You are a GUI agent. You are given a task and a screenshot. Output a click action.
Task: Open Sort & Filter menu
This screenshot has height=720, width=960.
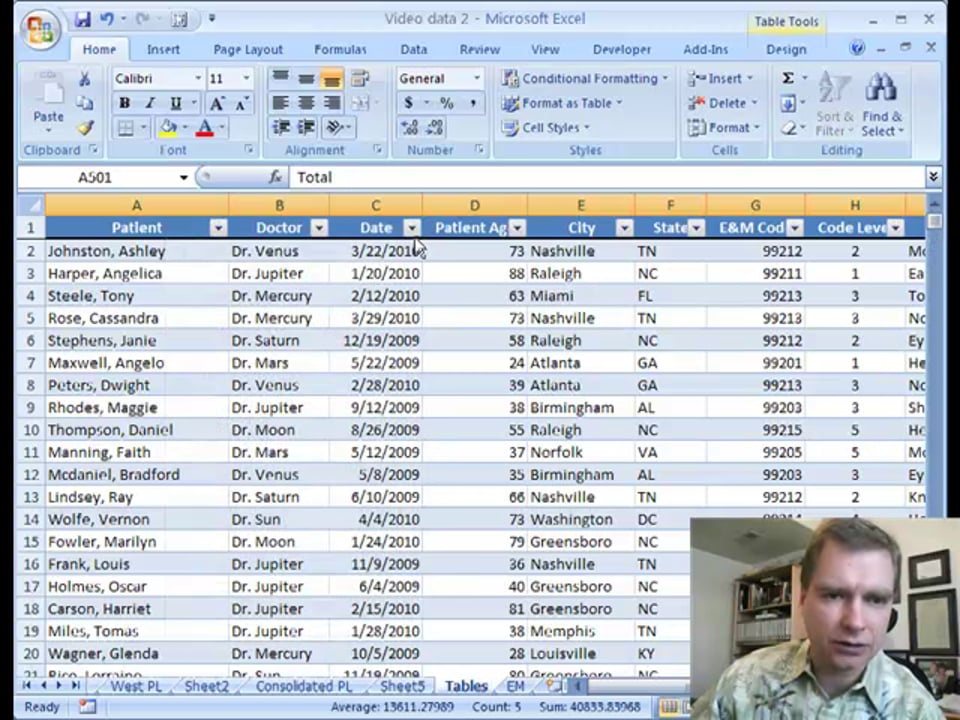(x=834, y=104)
